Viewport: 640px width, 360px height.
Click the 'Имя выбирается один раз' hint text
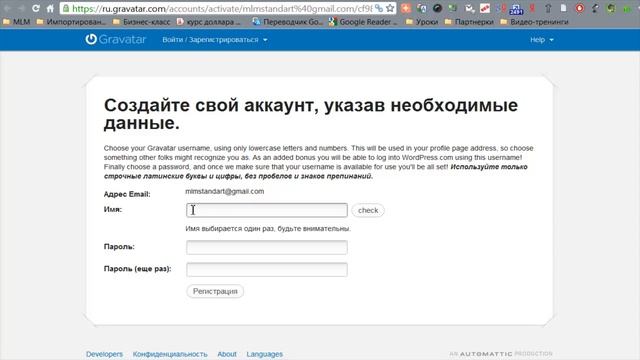[268, 229]
